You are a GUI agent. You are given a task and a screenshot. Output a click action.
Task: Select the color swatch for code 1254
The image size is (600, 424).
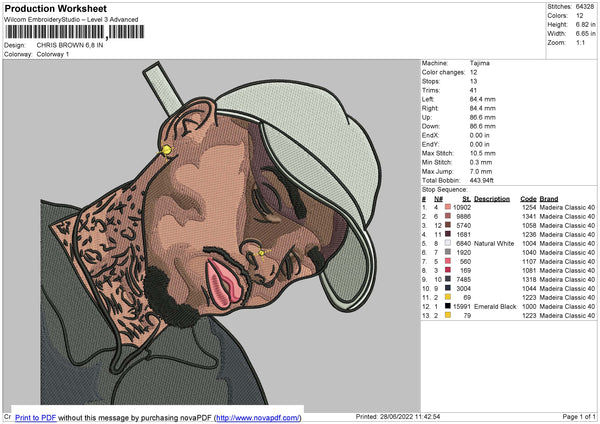448,207
